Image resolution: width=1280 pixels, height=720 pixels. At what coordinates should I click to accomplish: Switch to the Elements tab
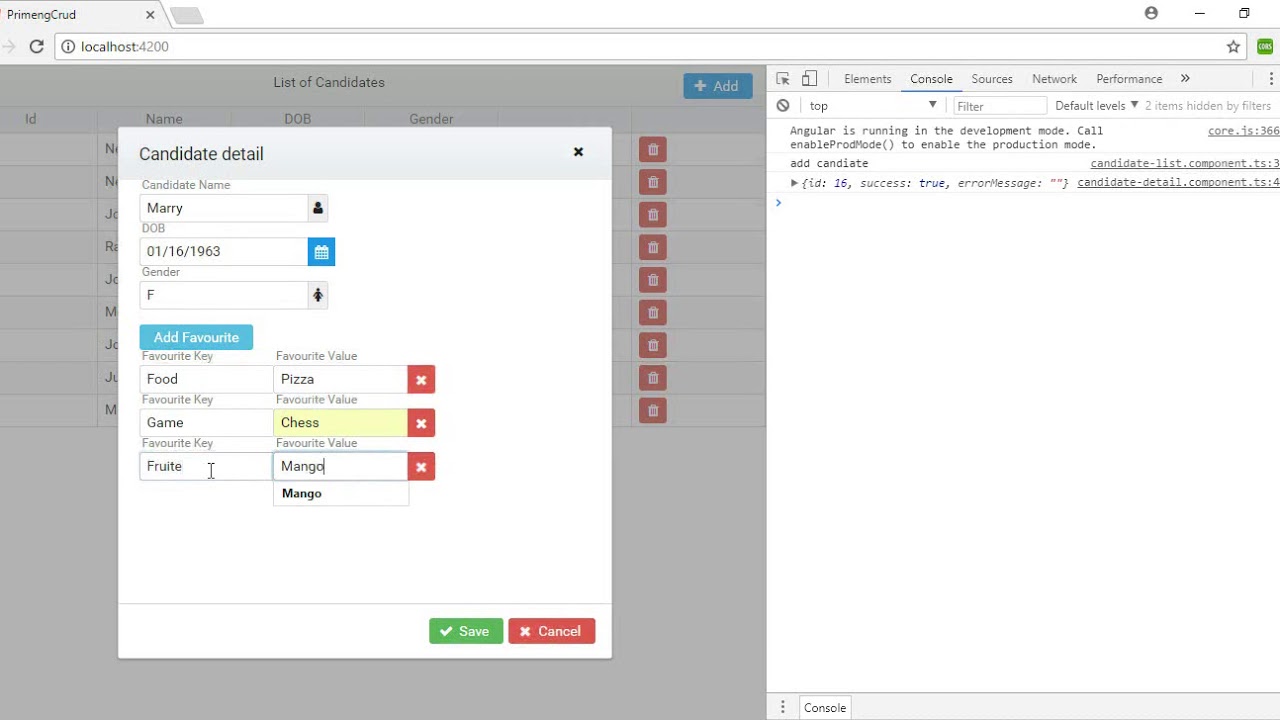[x=867, y=79]
